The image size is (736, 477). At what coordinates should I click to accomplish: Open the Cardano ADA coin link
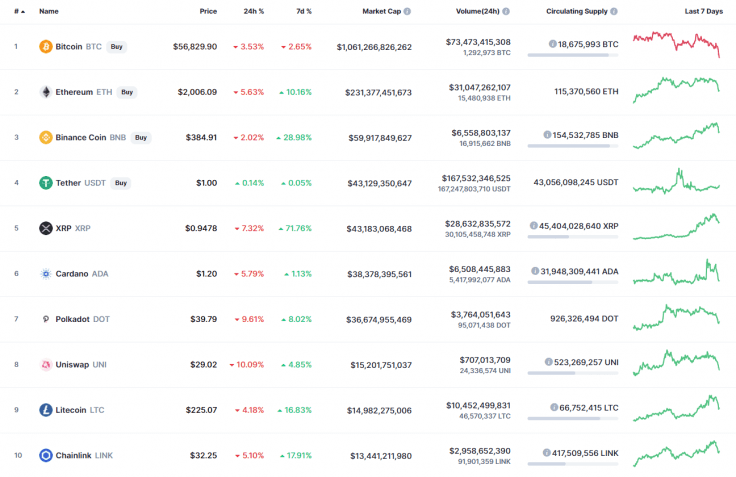82,273
